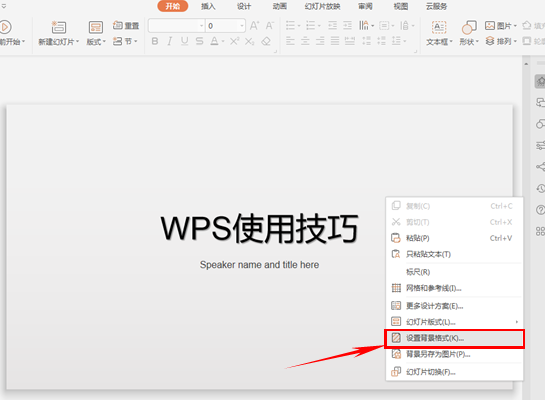Switch to the View (视图) tab
Screen dimensions: 545x400
click(401, 6)
